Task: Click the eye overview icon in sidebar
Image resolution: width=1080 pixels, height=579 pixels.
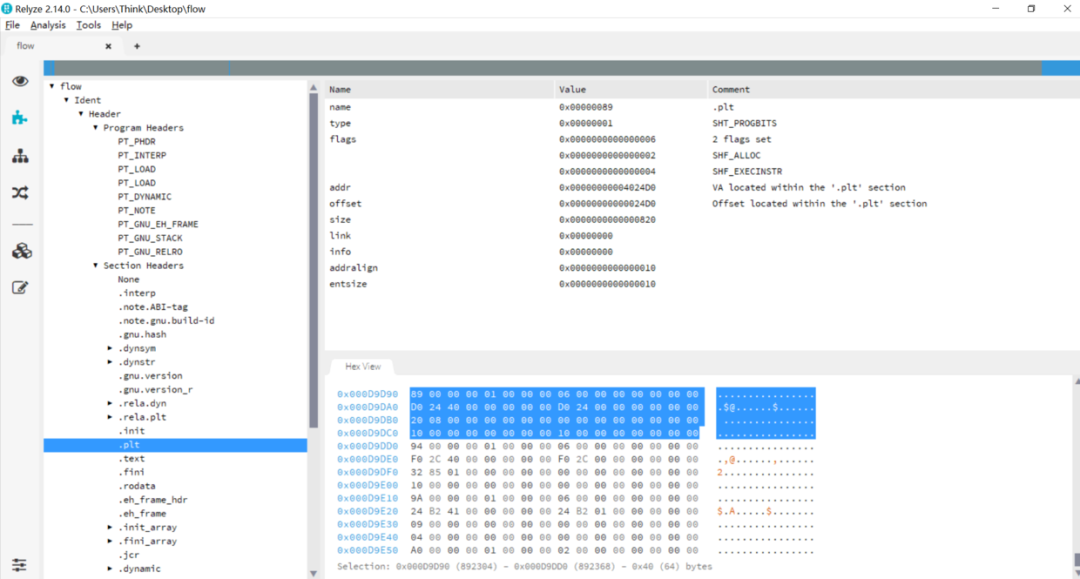Action: point(20,81)
